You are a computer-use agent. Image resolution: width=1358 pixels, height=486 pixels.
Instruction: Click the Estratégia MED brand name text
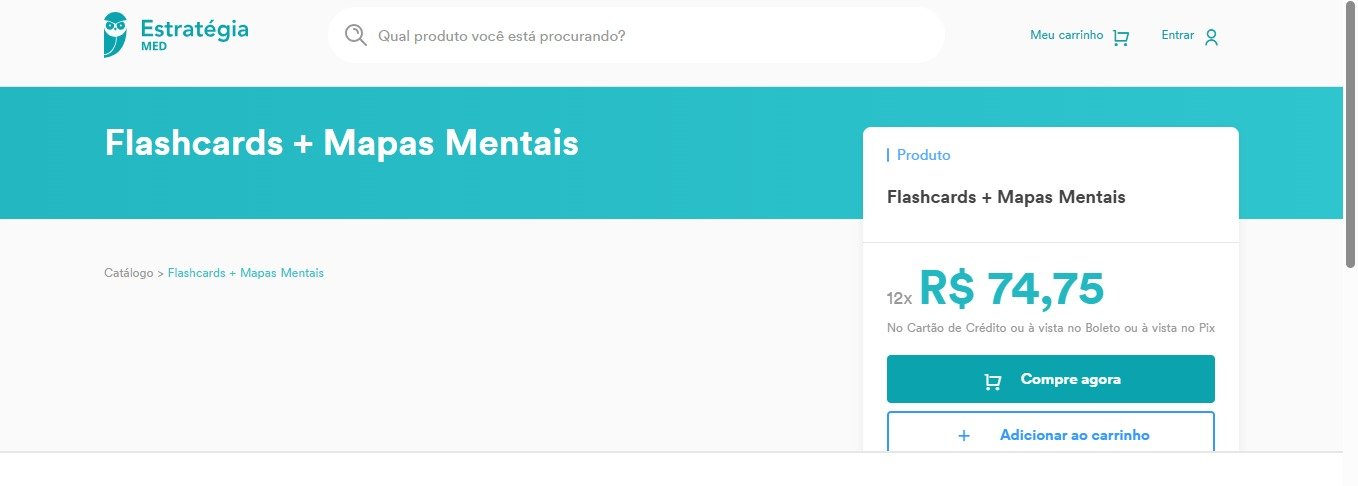(x=194, y=32)
